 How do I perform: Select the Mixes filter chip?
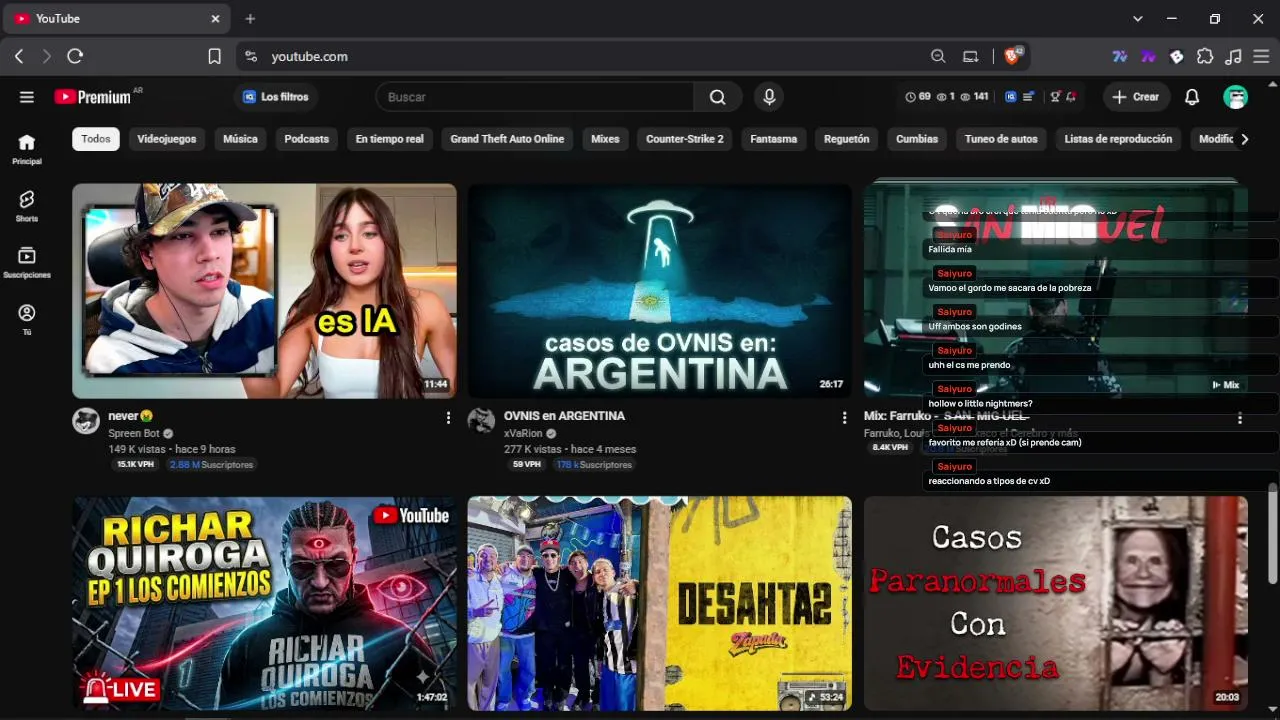[605, 139]
